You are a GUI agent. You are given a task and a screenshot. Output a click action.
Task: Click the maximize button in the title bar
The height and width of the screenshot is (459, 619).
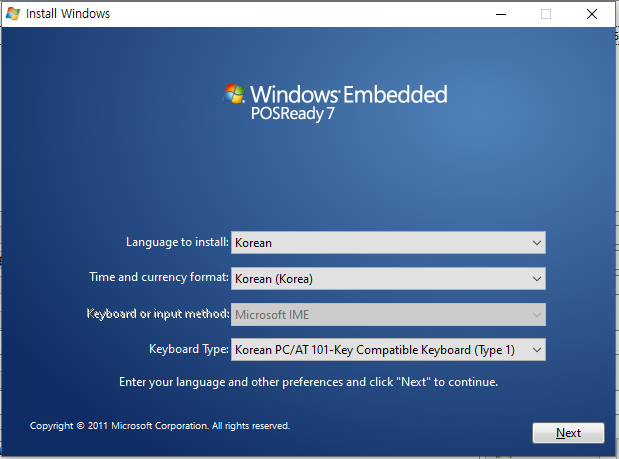[x=546, y=14]
